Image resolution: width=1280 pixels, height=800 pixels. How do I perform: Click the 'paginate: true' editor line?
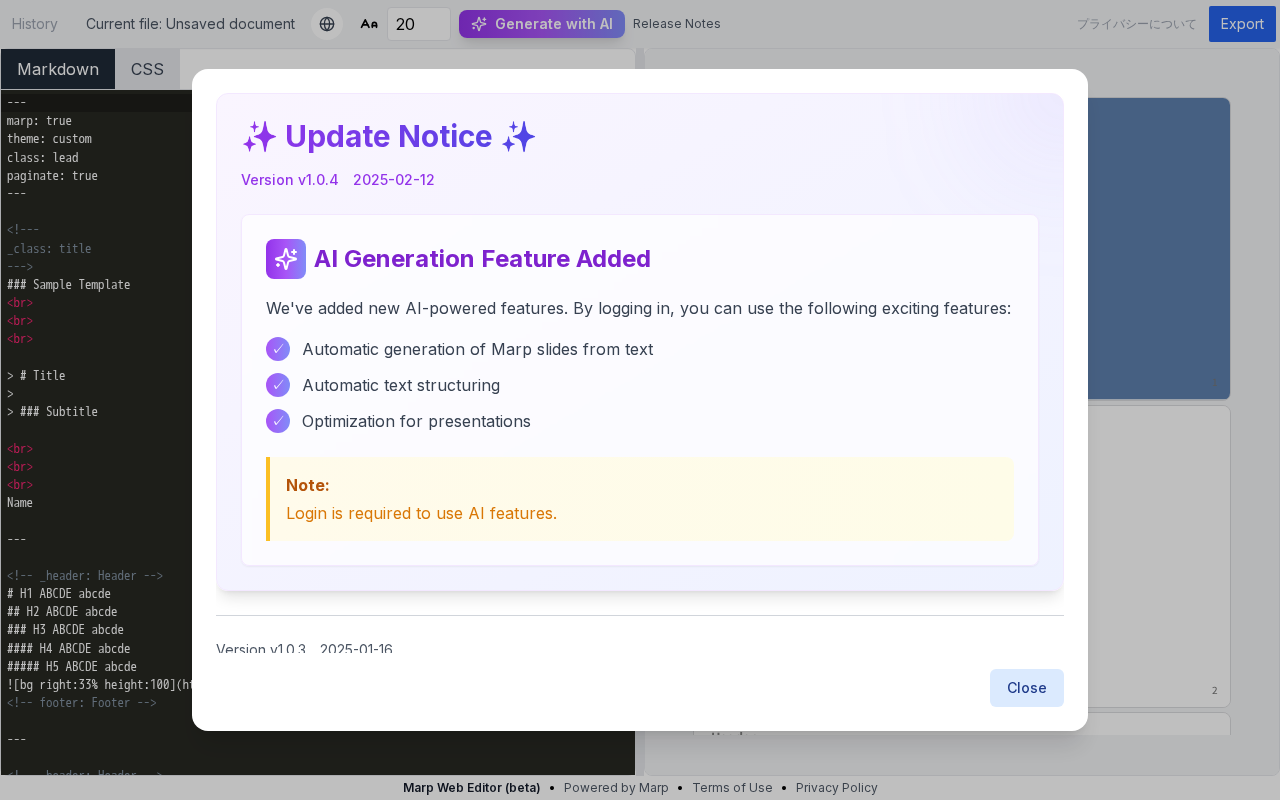52,176
